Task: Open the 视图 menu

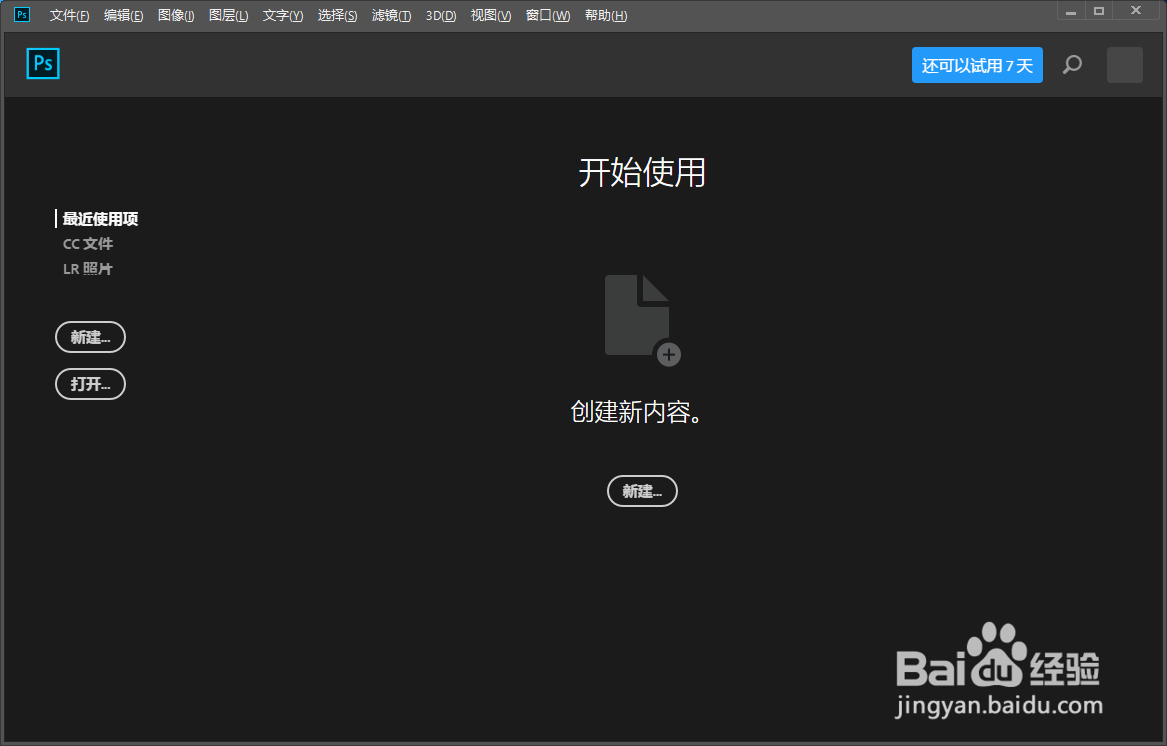Action: (x=490, y=15)
